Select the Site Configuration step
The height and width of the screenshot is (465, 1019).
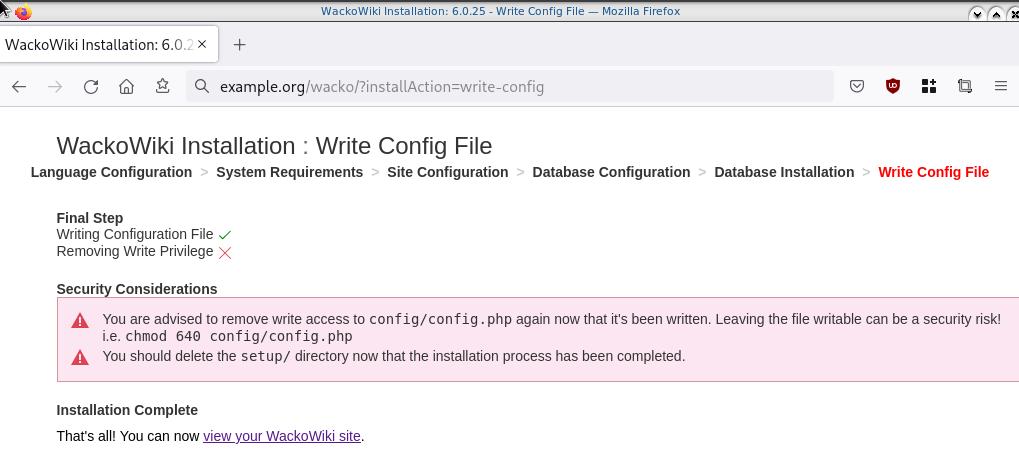click(x=447, y=172)
